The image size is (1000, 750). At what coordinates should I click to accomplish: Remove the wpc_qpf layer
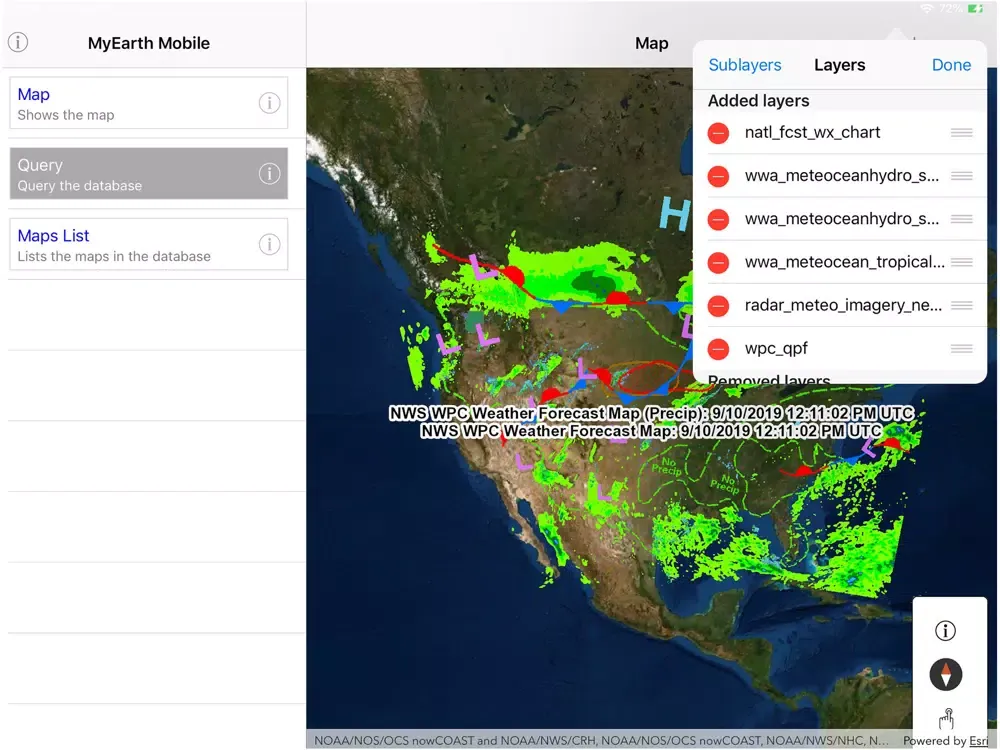(x=718, y=349)
